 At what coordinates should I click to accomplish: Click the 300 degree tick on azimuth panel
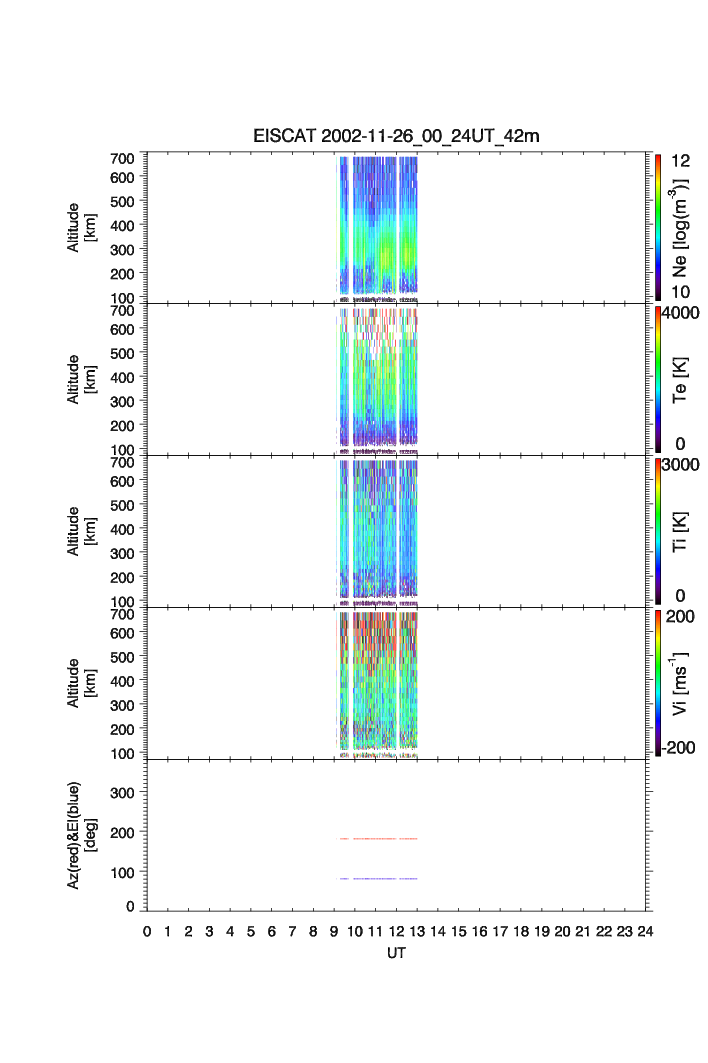tap(128, 793)
